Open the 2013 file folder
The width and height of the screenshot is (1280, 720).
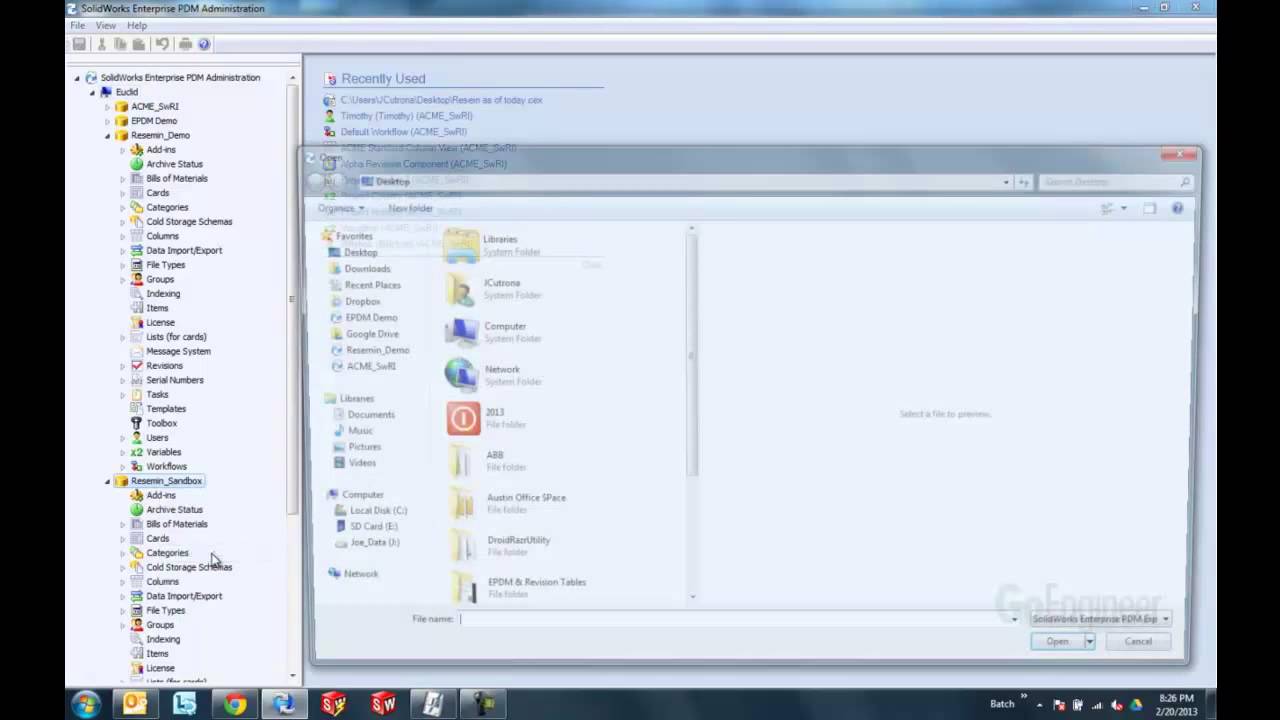tap(494, 418)
